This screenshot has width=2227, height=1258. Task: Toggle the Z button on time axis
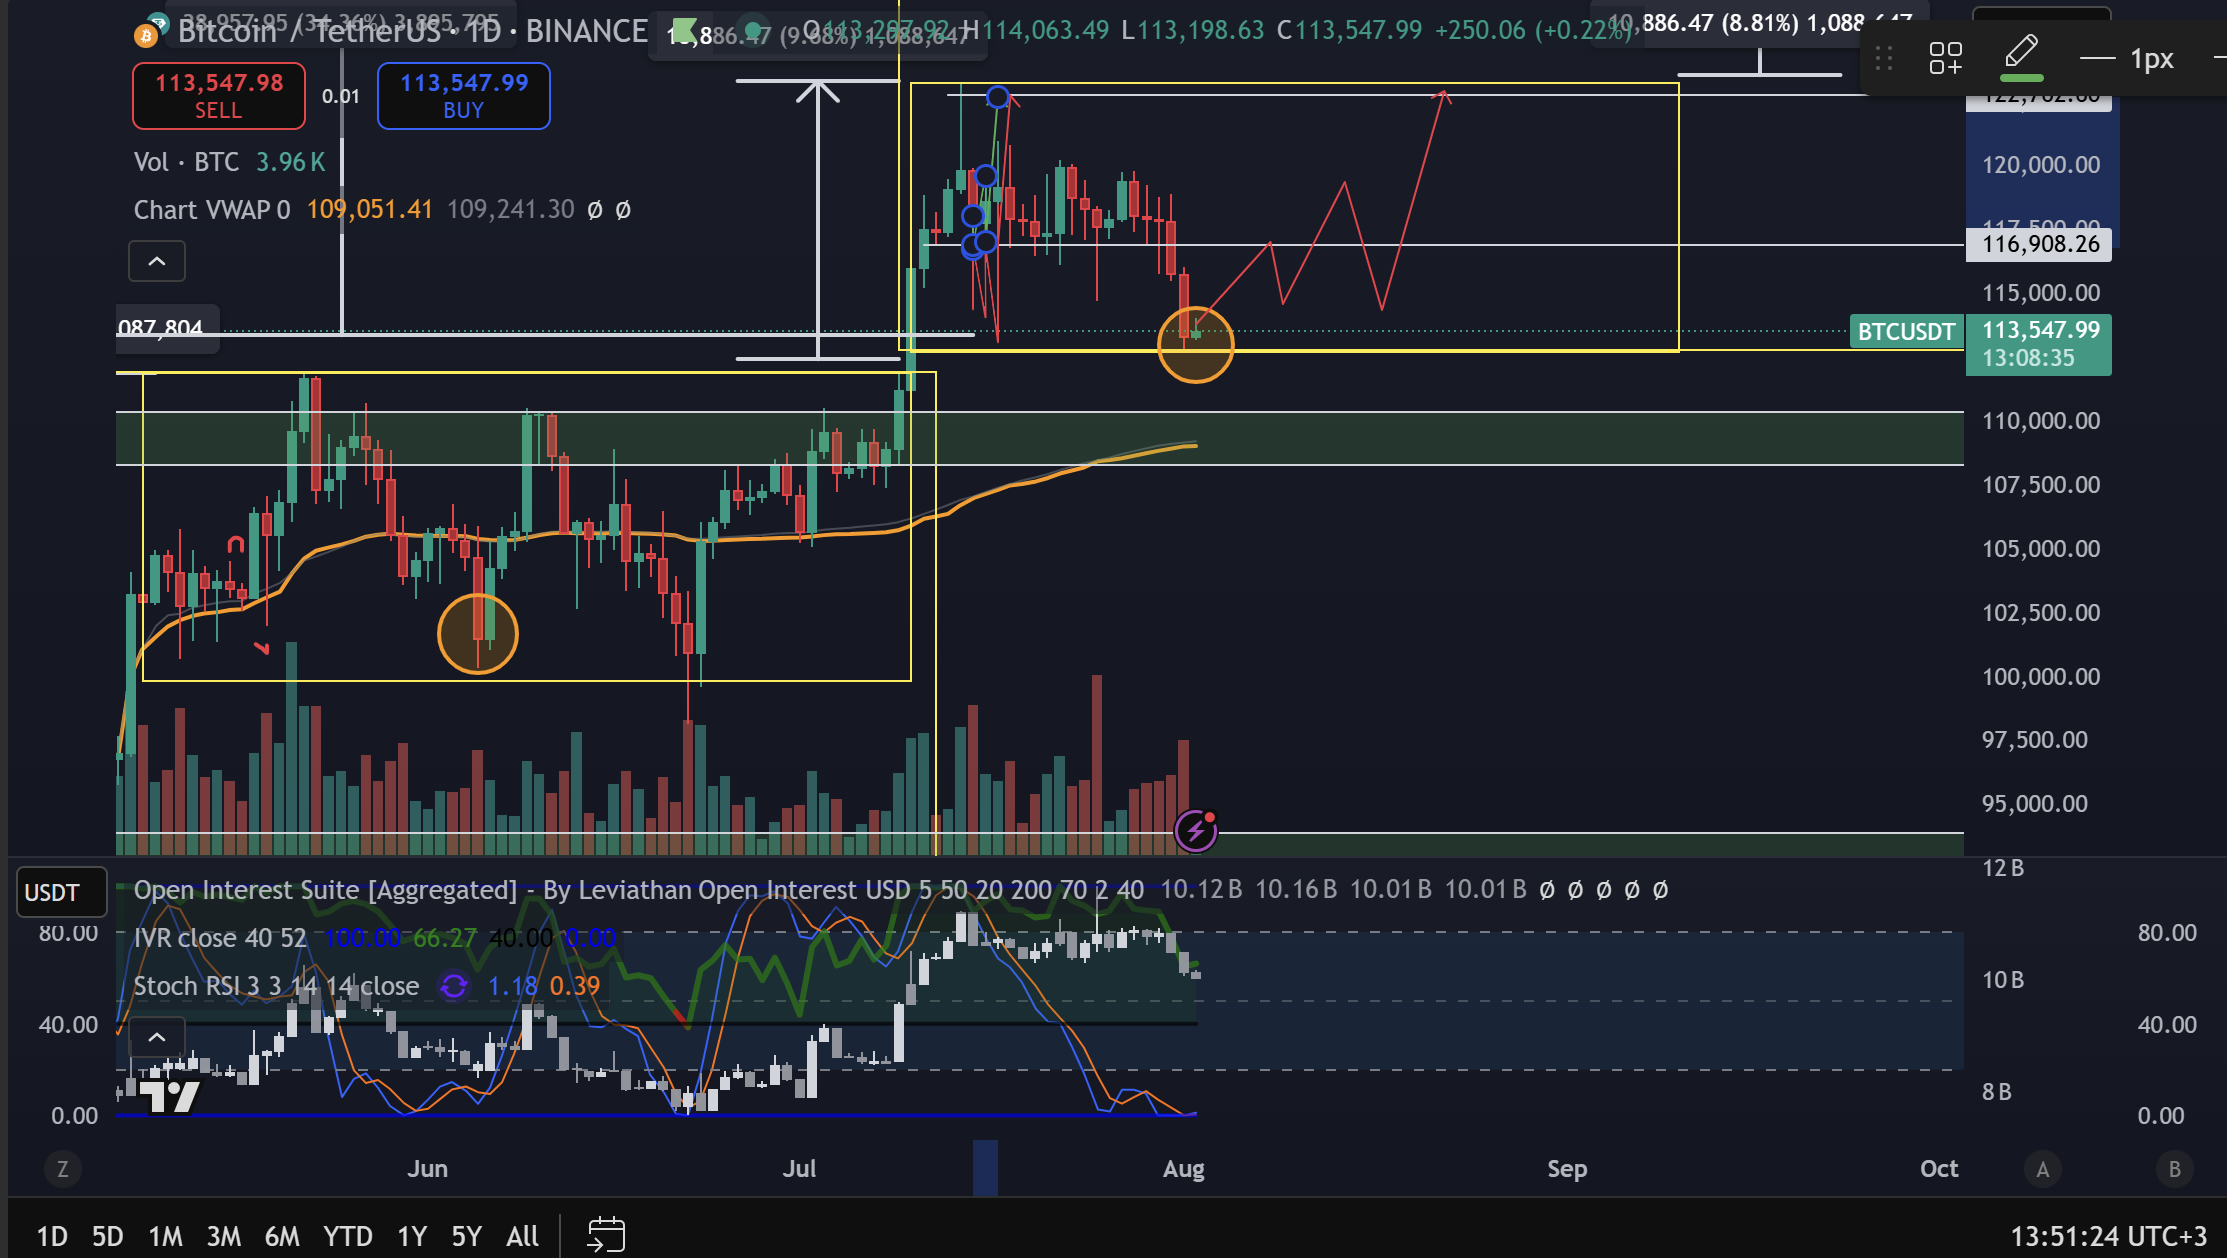(63, 1169)
